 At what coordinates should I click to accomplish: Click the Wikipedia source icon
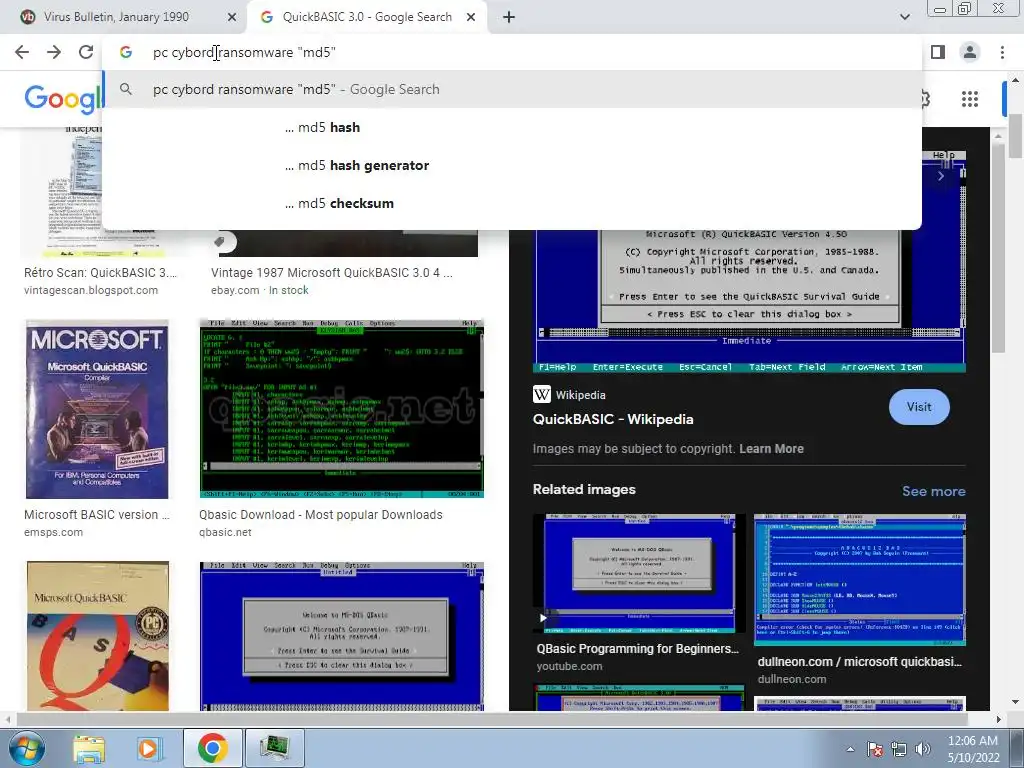(x=542, y=394)
